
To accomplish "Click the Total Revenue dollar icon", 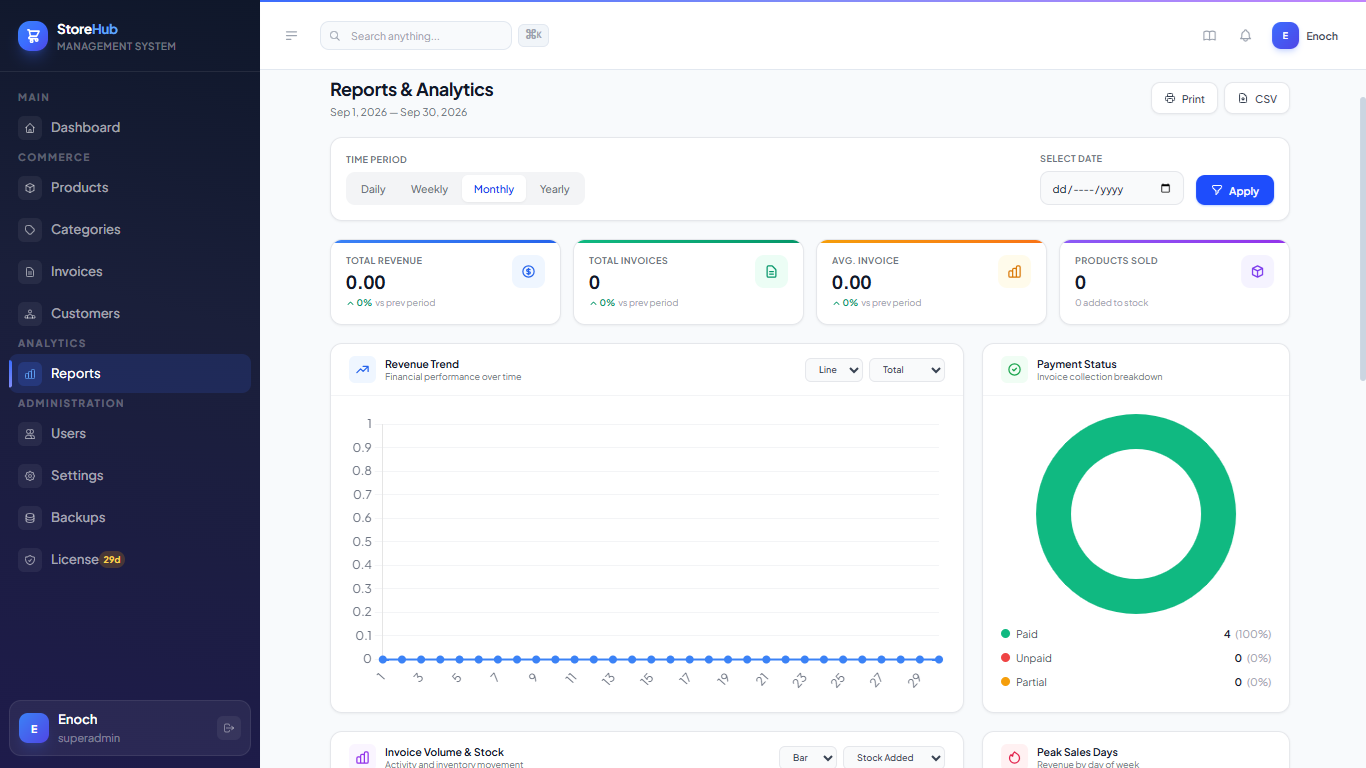I will point(528,271).
